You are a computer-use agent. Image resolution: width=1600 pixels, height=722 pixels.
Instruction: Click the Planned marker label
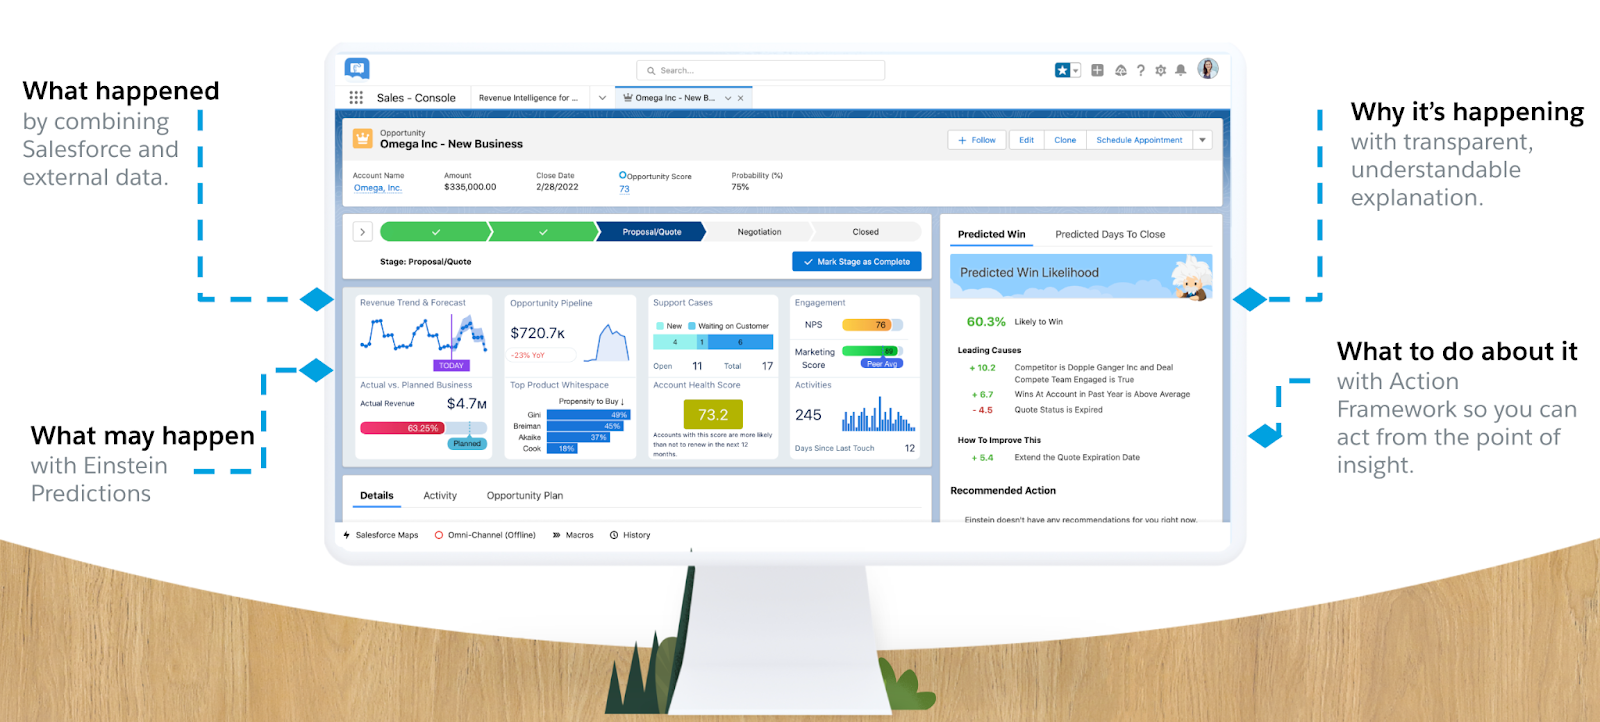(467, 444)
